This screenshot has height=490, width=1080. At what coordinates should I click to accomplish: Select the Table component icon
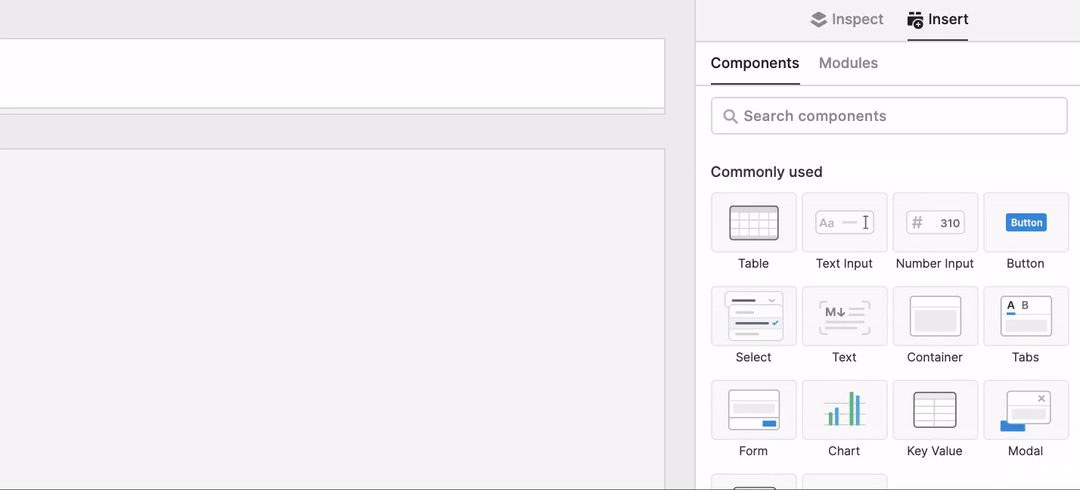[x=754, y=223]
